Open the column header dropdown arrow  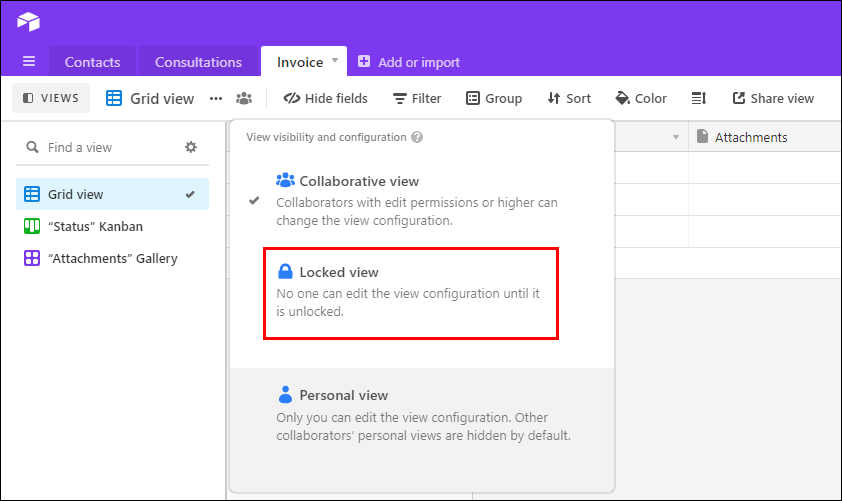pyautogui.click(x=676, y=137)
